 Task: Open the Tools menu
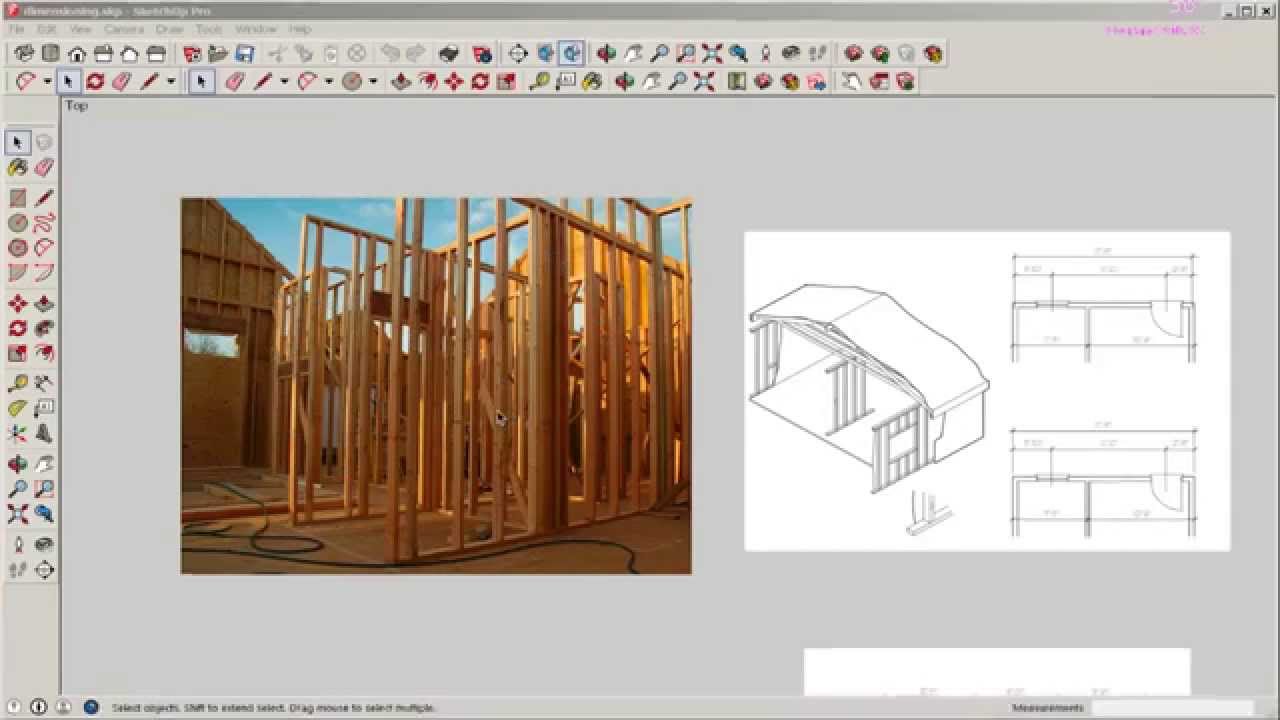pos(209,29)
